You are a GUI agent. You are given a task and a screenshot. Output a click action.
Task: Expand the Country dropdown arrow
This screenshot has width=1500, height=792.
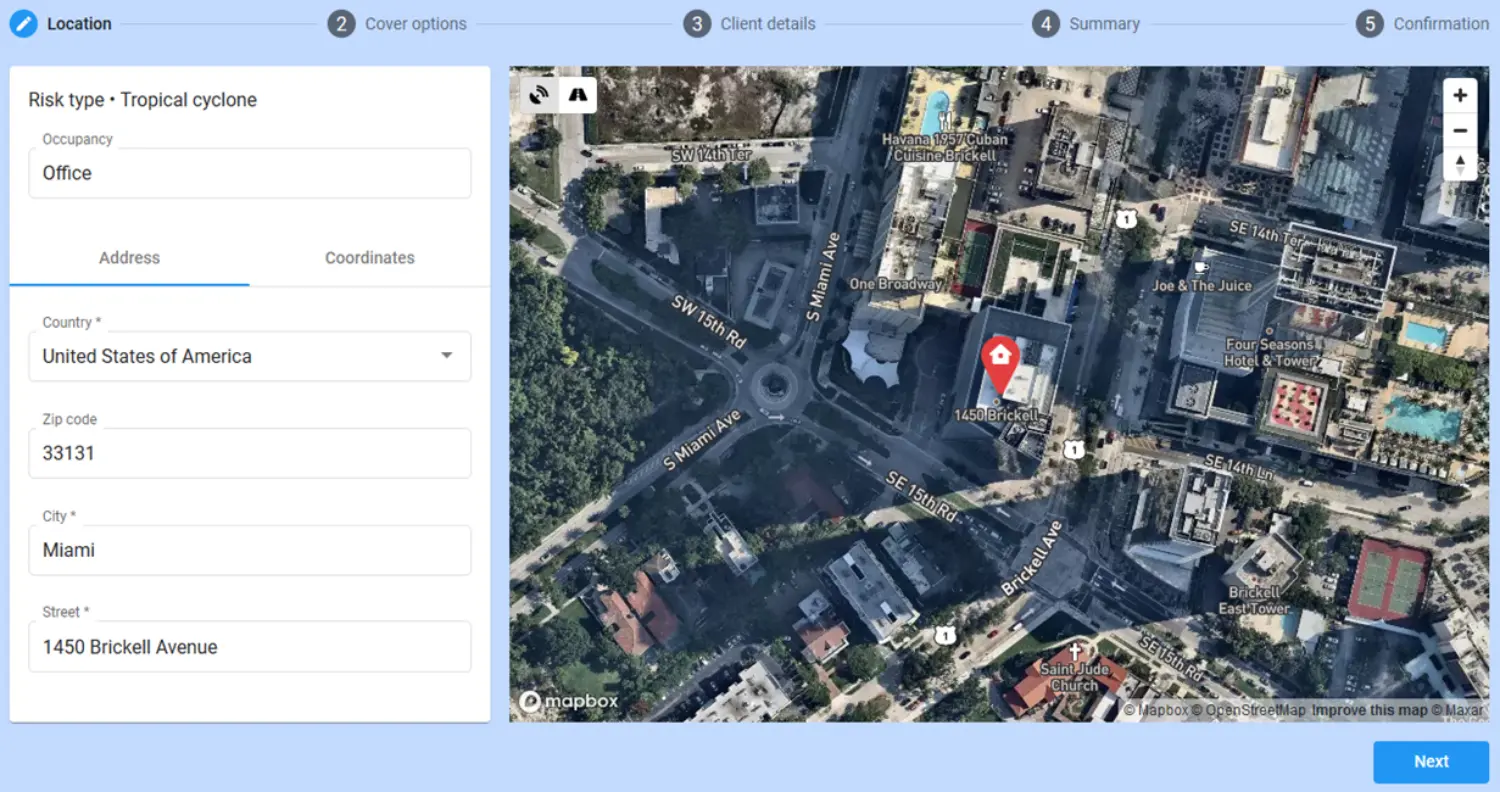point(447,356)
